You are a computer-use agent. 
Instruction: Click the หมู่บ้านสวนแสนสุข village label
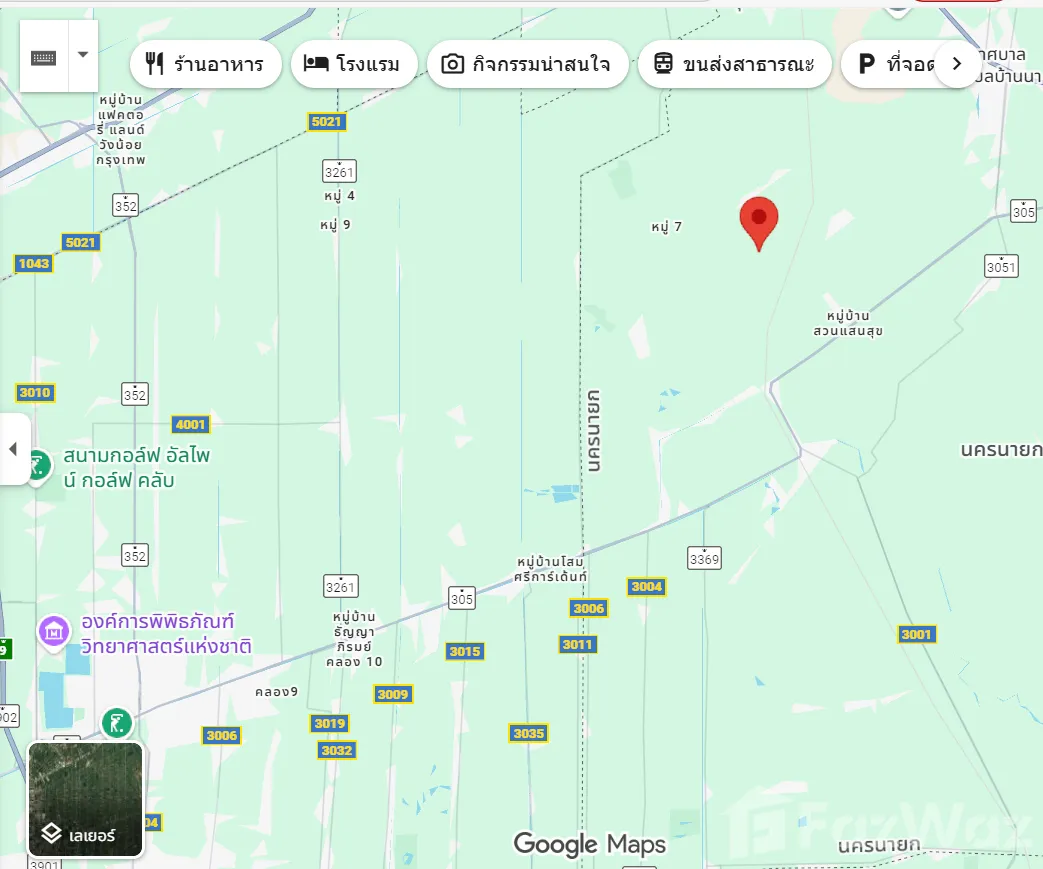point(847,323)
